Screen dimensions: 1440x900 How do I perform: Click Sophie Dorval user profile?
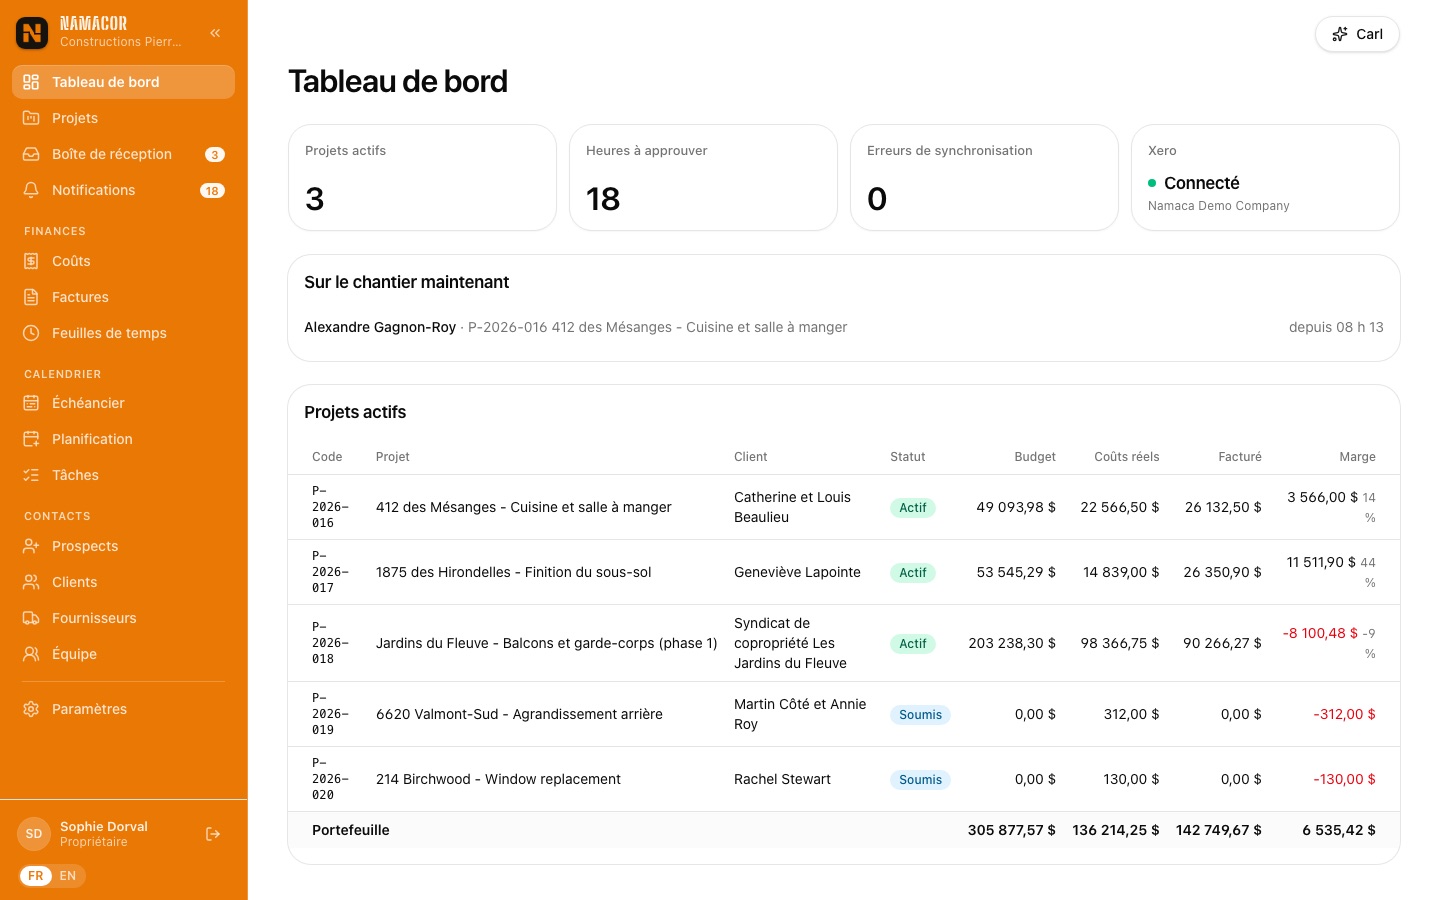[x=104, y=834]
